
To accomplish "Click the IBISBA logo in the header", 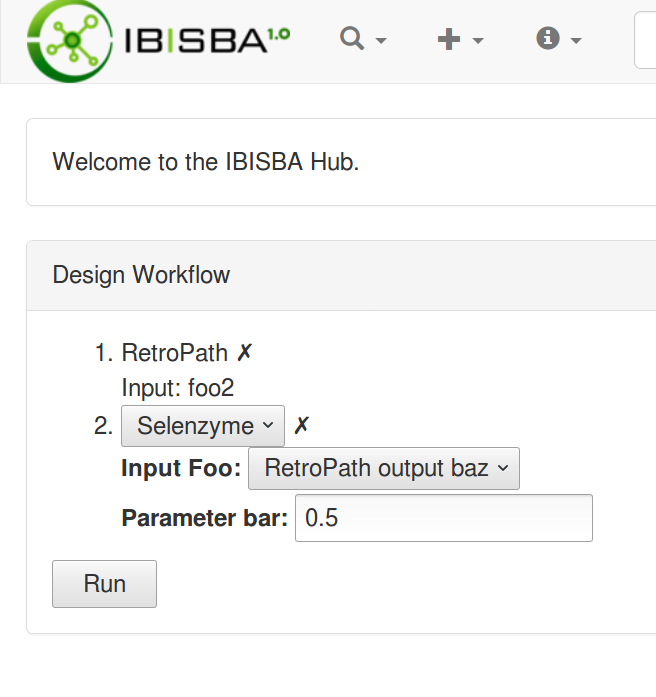I will click(158, 41).
